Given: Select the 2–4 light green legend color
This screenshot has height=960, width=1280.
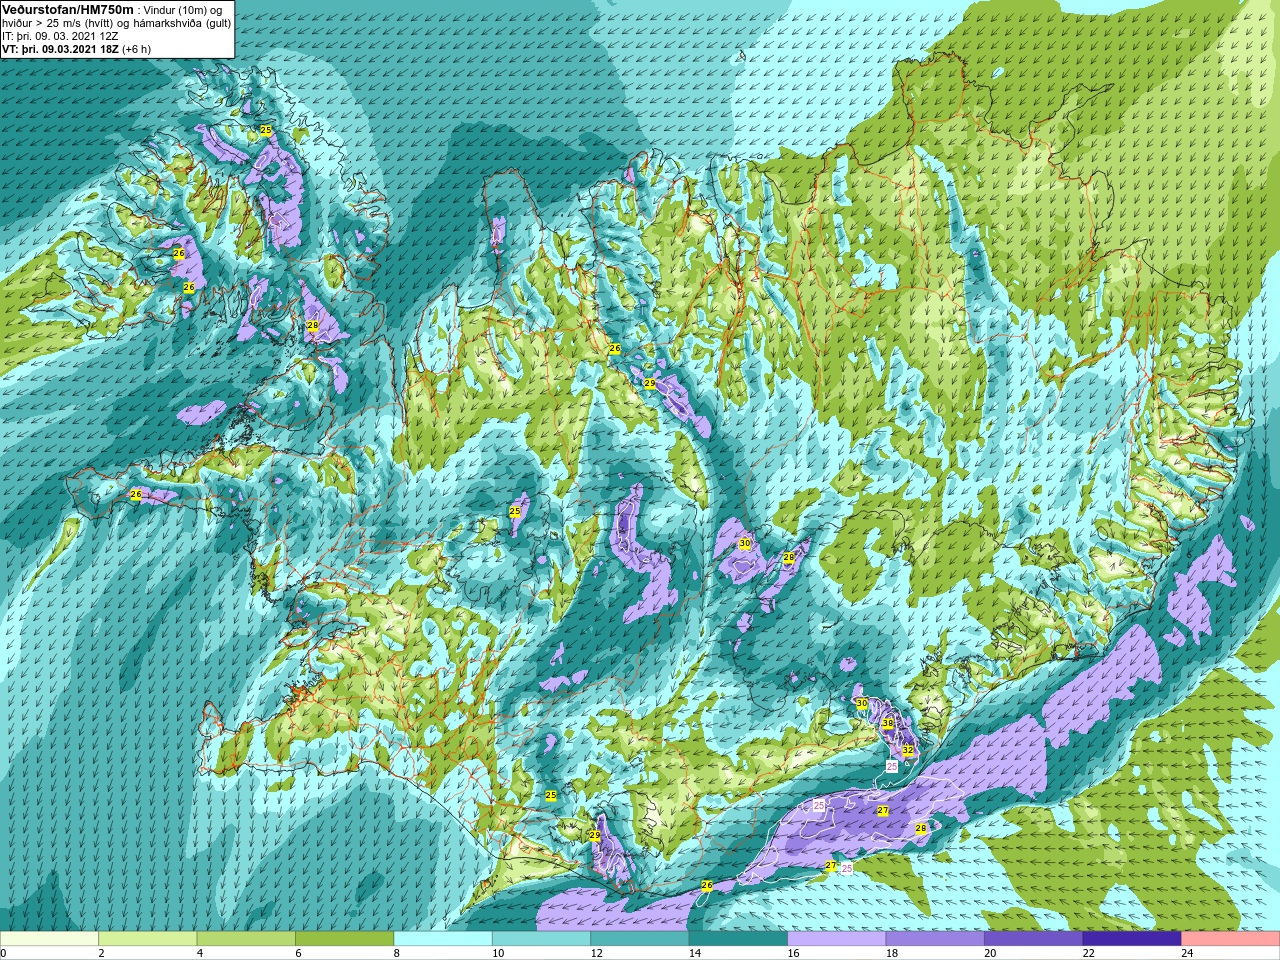Looking at the screenshot, I should point(148,939).
